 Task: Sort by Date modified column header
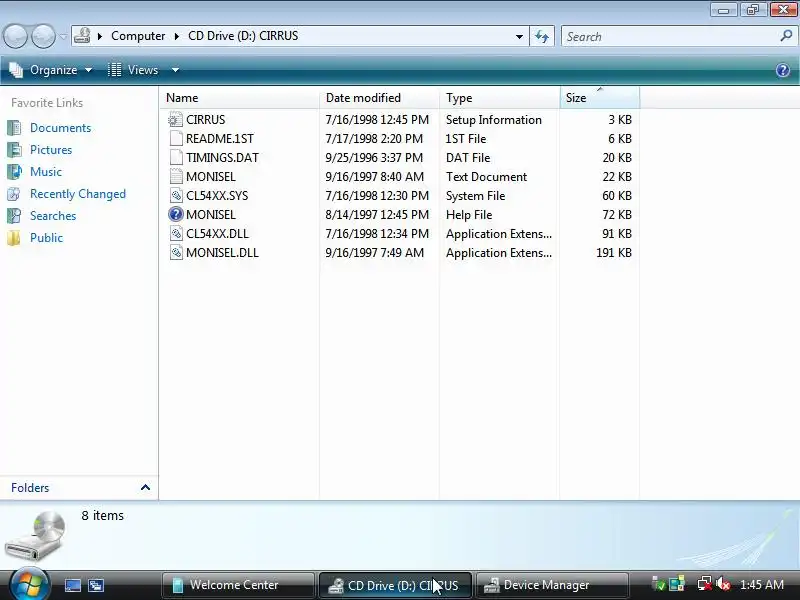379,97
